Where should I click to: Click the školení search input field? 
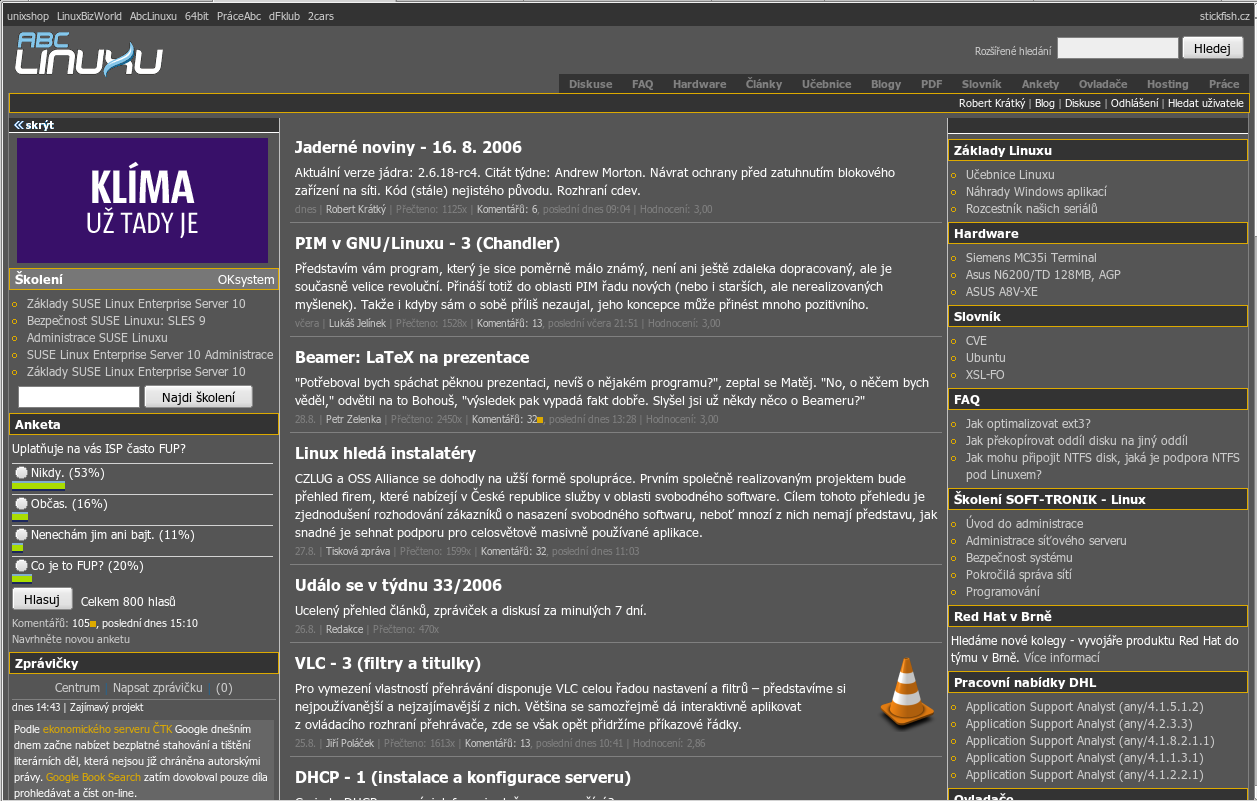click(79, 397)
